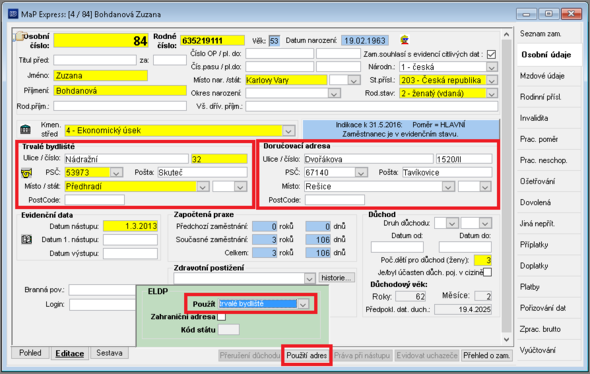This screenshot has width=590, height=374.
Task: Open the Prac. poměr section
Action: (539, 139)
